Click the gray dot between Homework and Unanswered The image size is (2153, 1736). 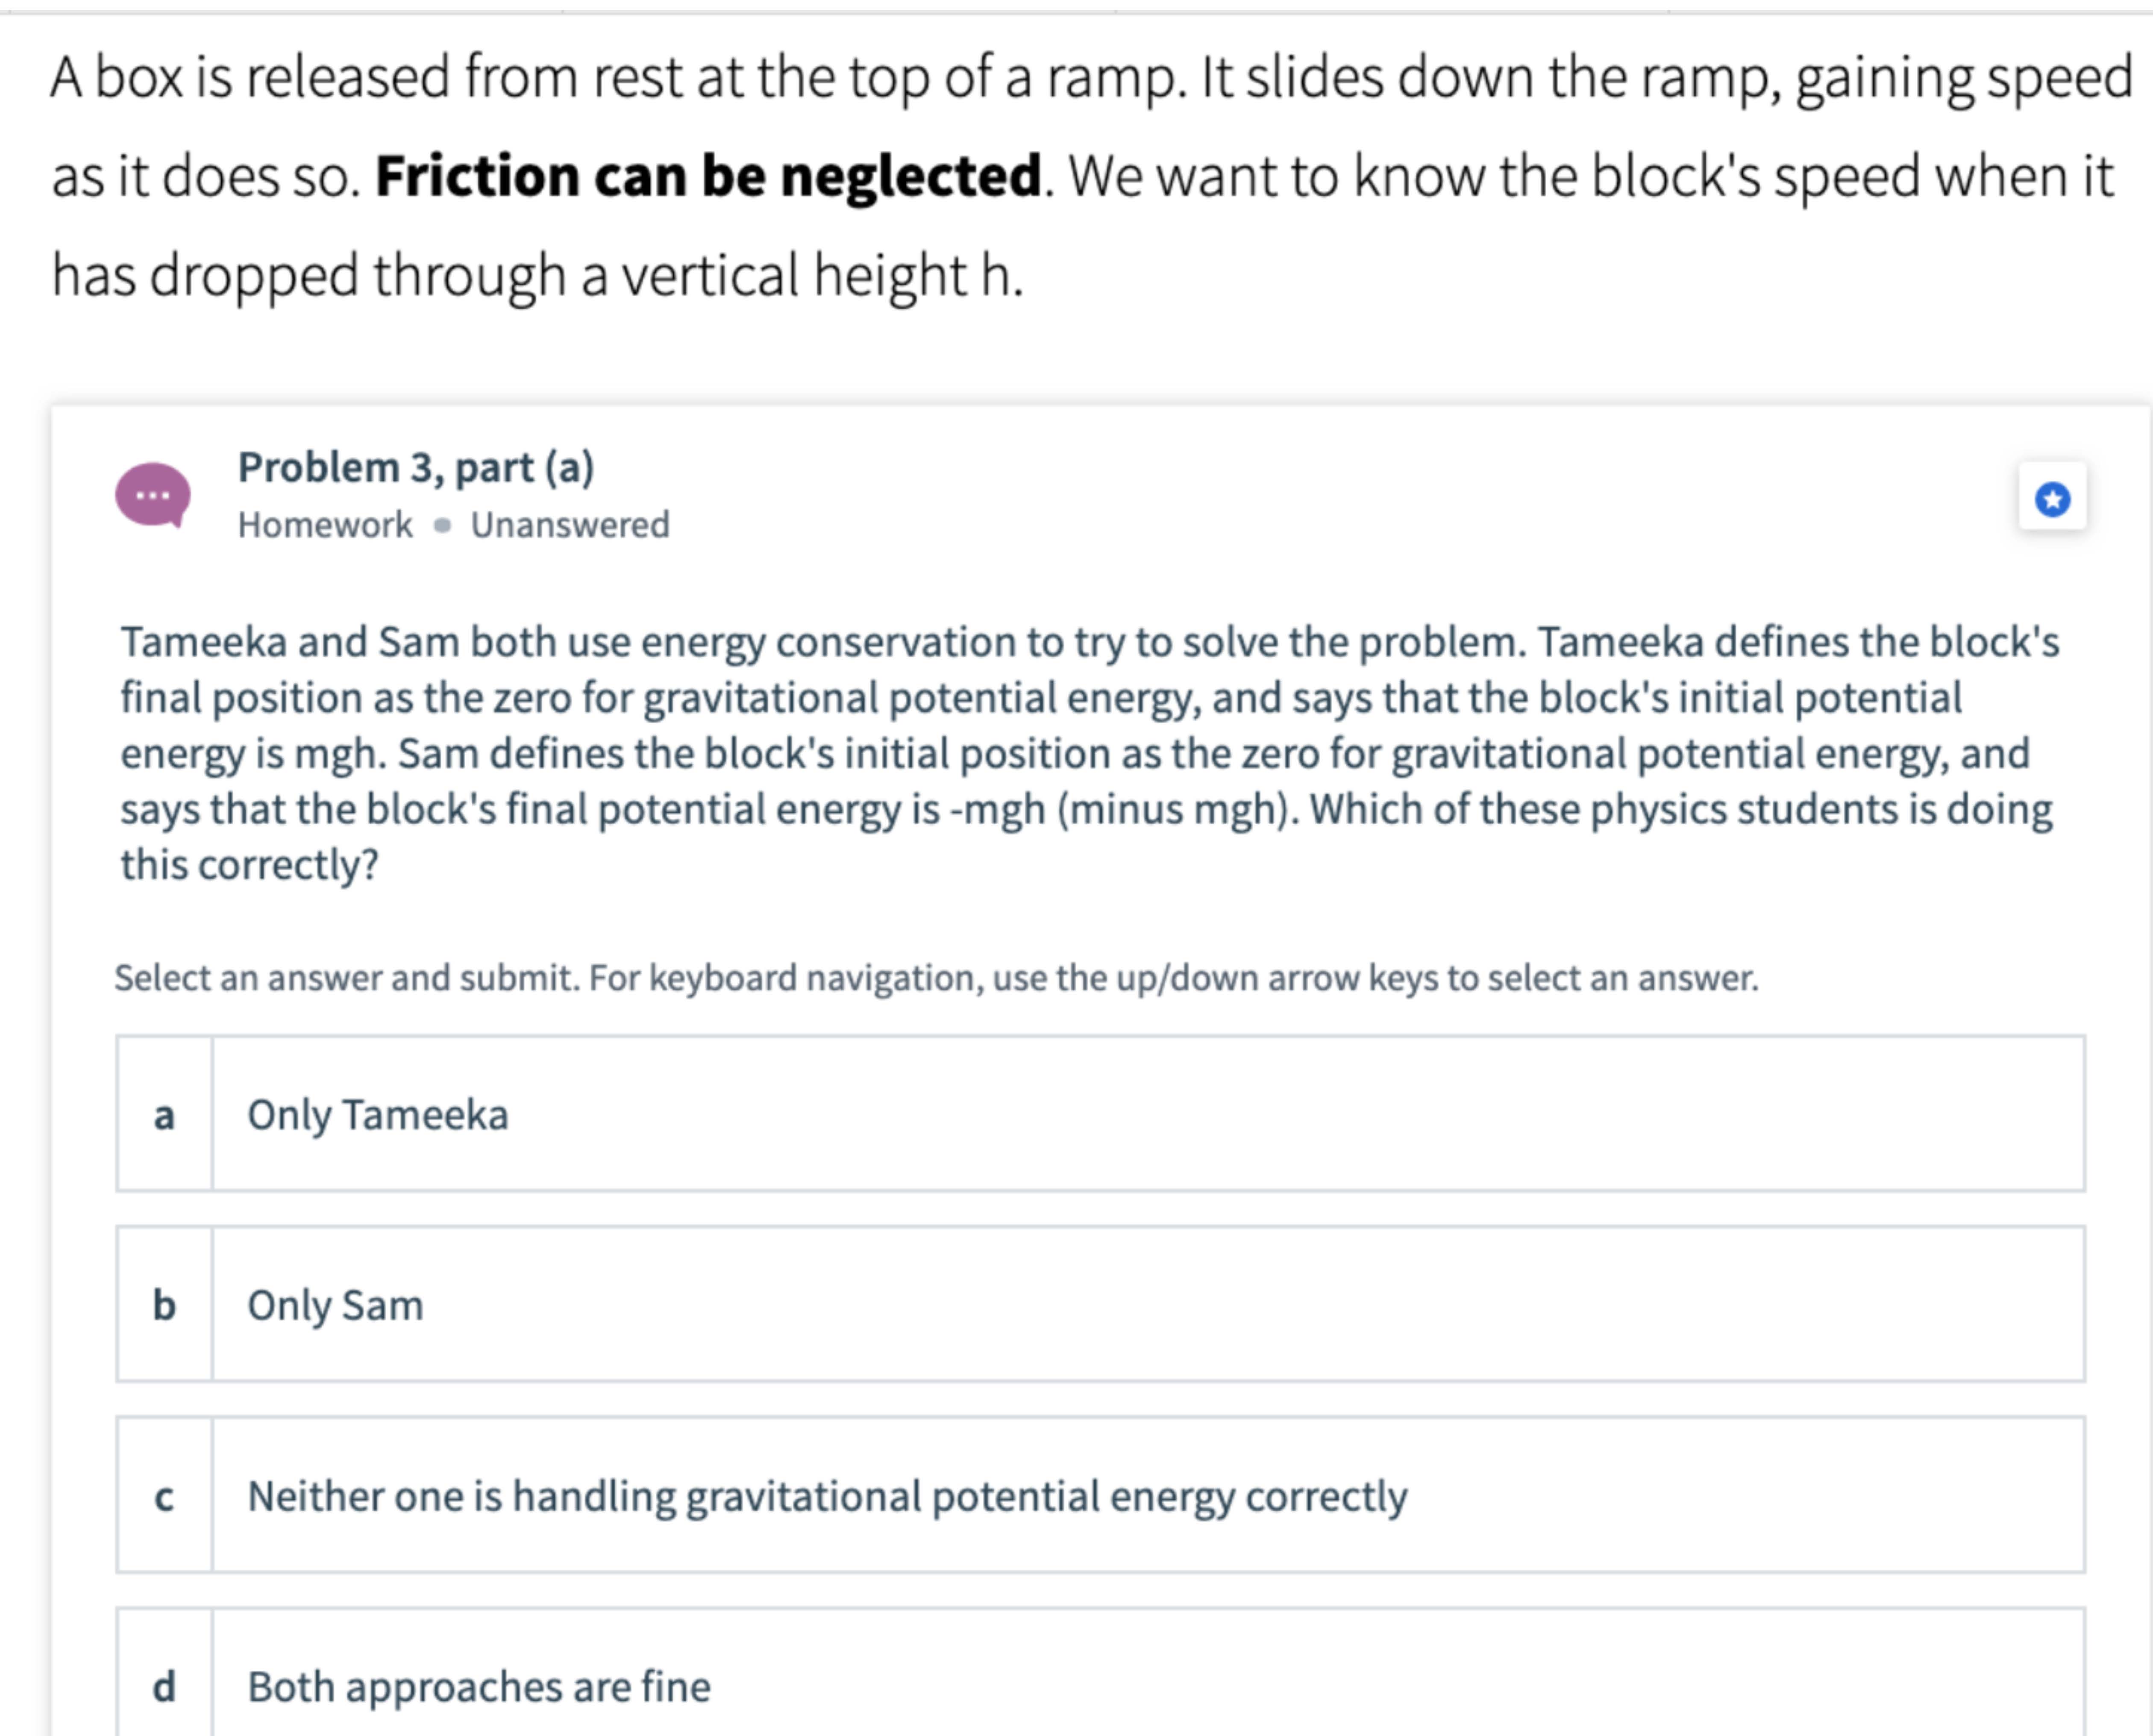442,525
